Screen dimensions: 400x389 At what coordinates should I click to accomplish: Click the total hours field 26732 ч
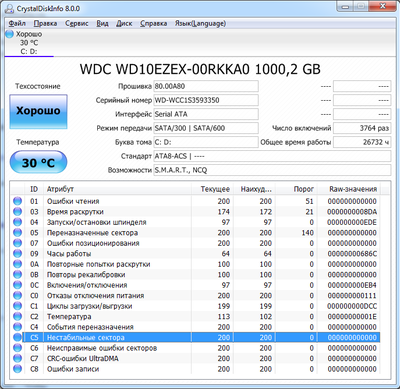(362, 142)
